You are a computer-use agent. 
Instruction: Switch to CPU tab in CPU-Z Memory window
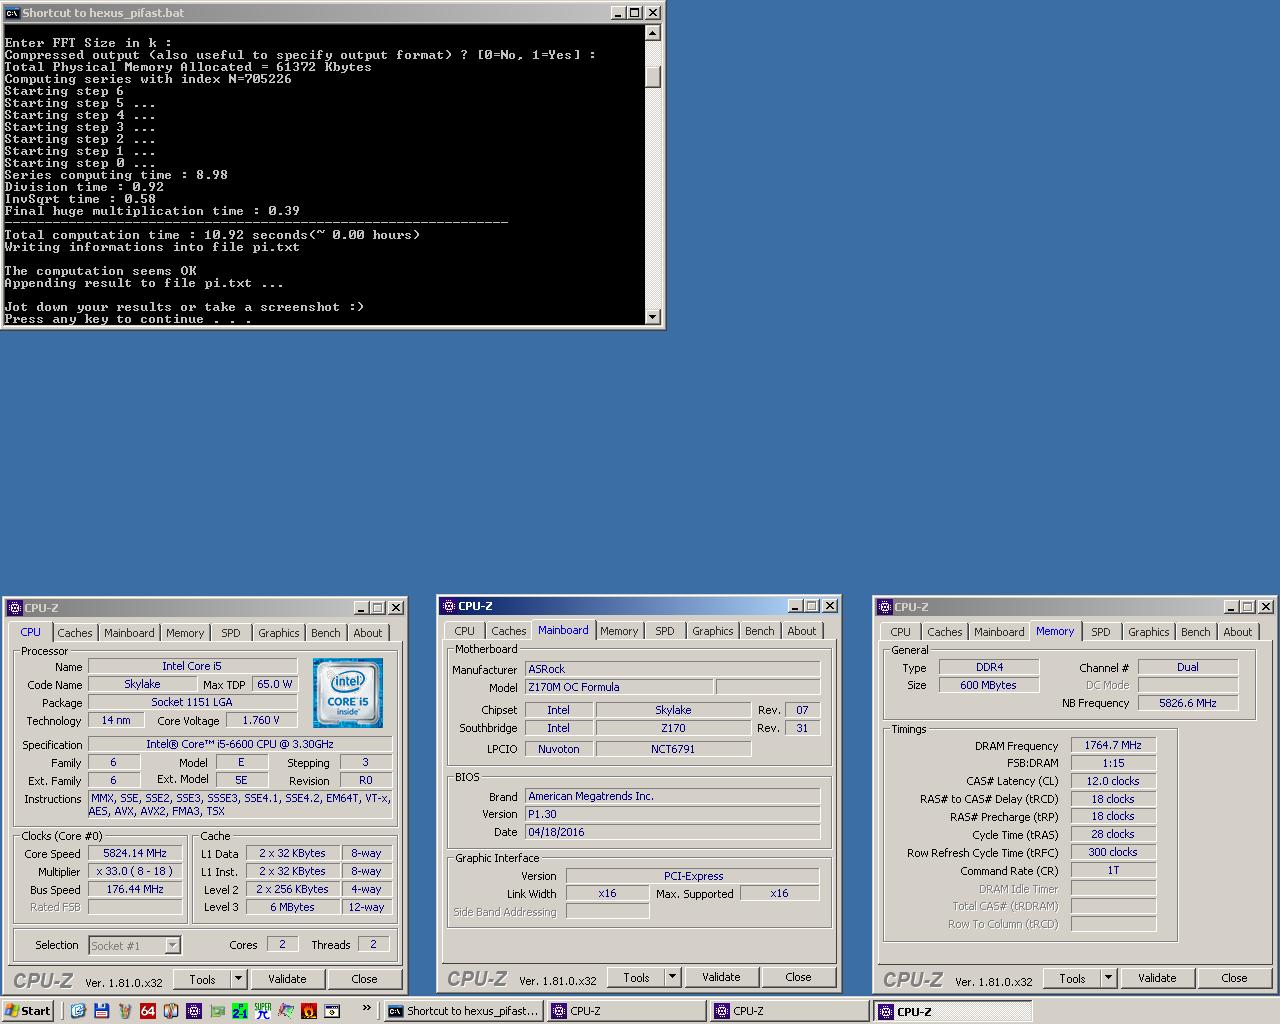(901, 632)
